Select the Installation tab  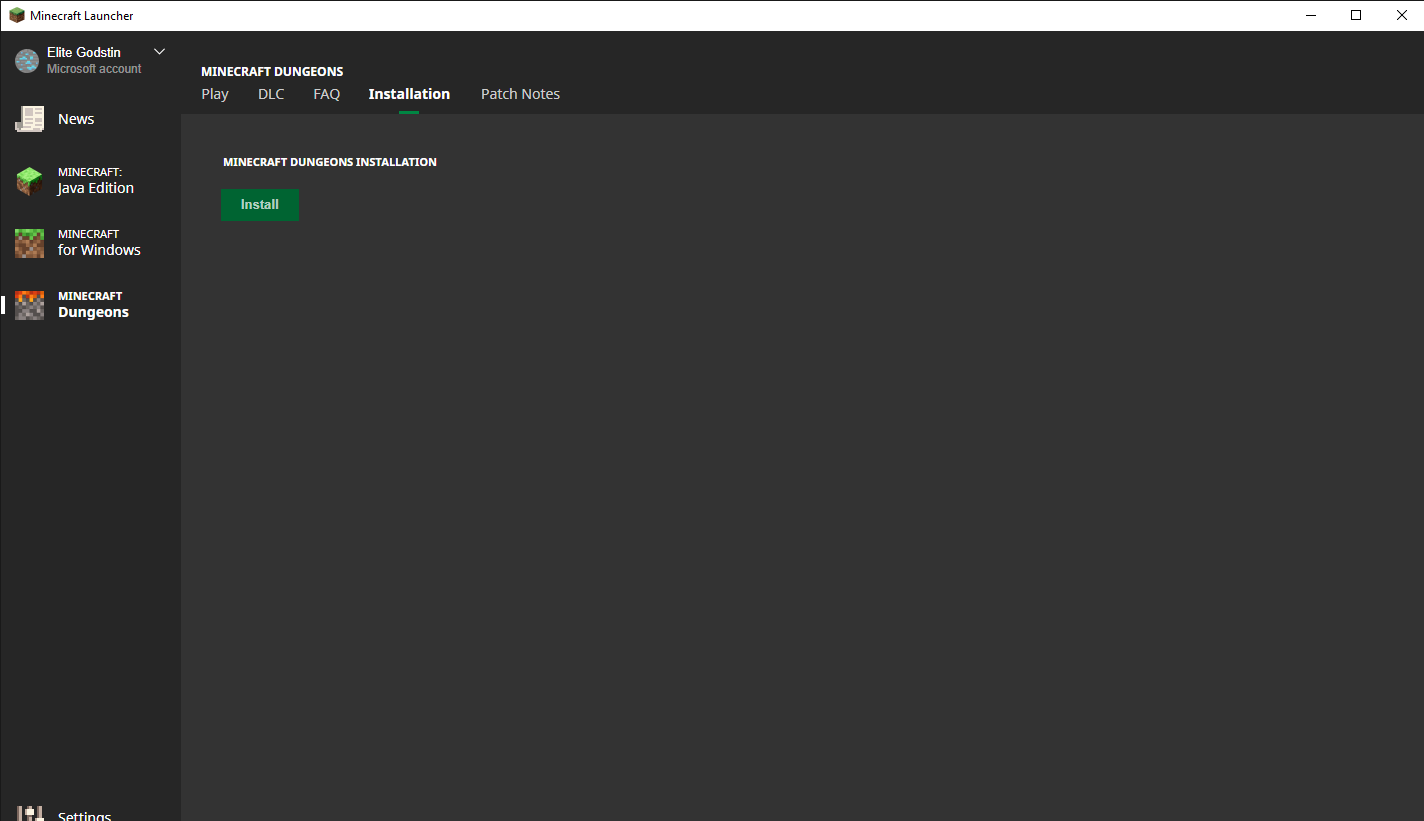[x=409, y=94]
